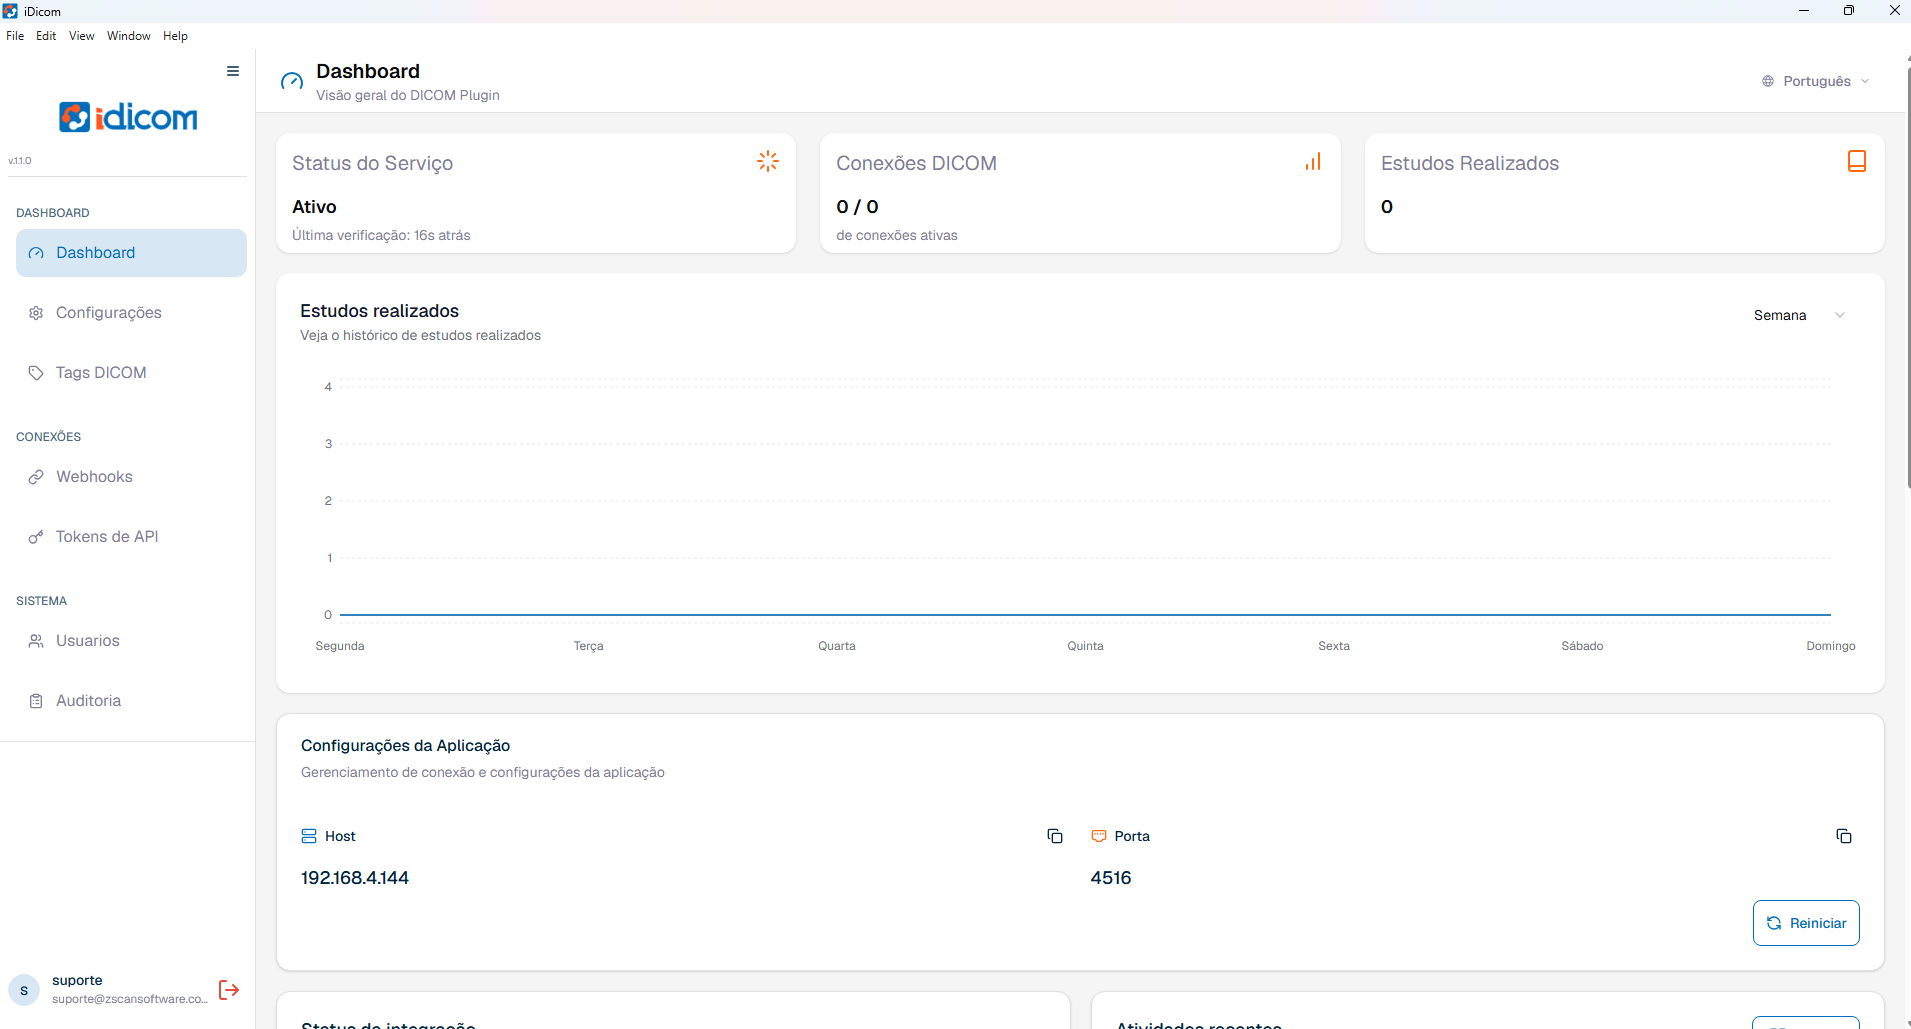Click the suporte email address text
1911x1029 pixels.
[130, 999]
